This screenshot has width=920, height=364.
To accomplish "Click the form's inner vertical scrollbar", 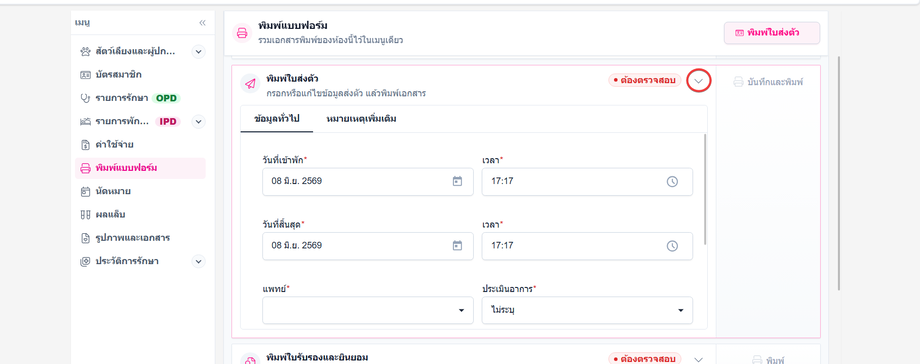I will coord(705,189).
